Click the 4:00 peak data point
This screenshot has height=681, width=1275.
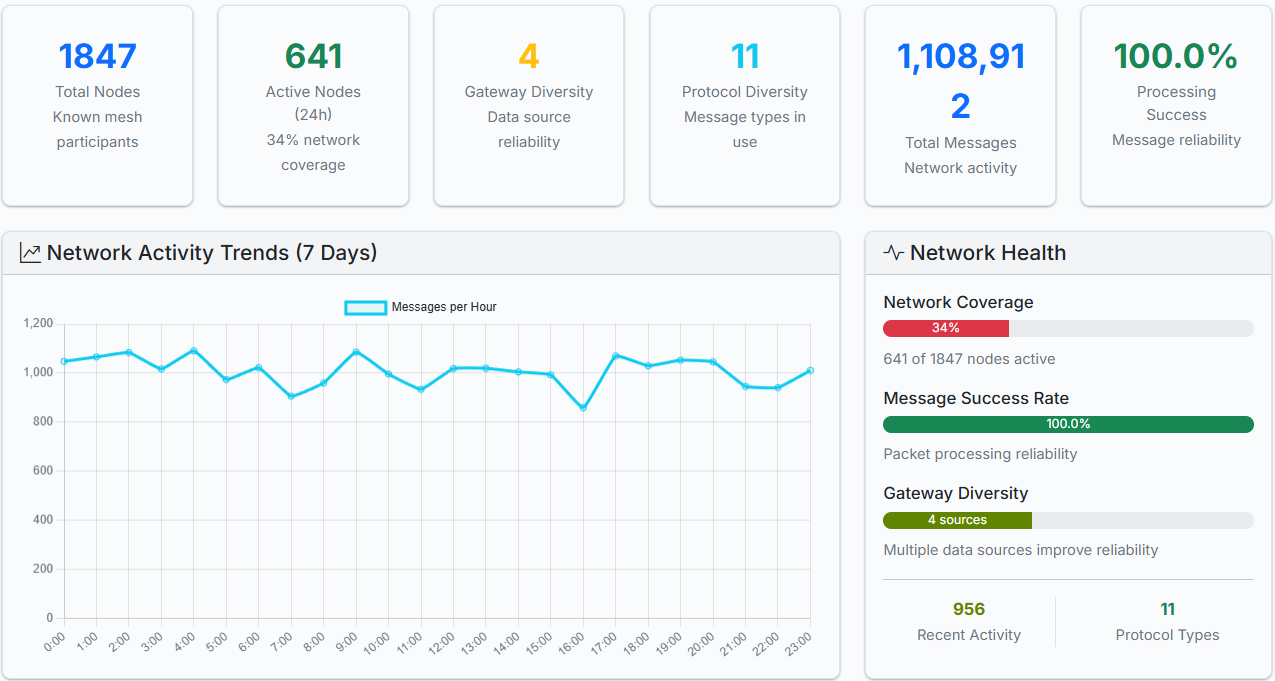[x=193, y=350]
